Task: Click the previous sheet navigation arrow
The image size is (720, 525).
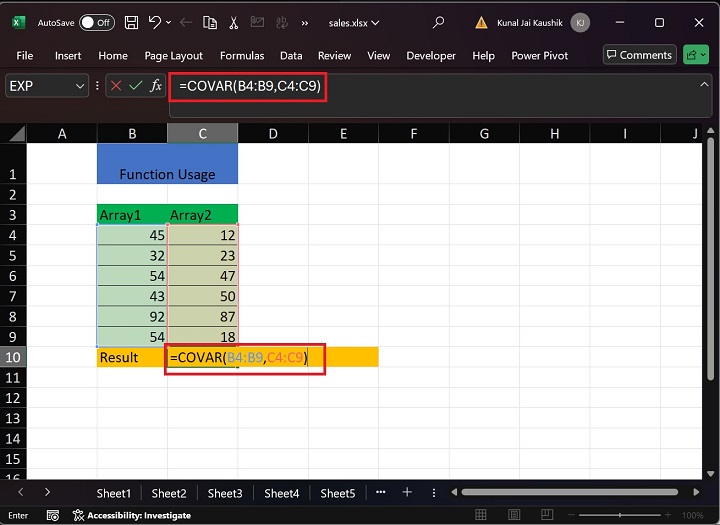Action: [21, 492]
